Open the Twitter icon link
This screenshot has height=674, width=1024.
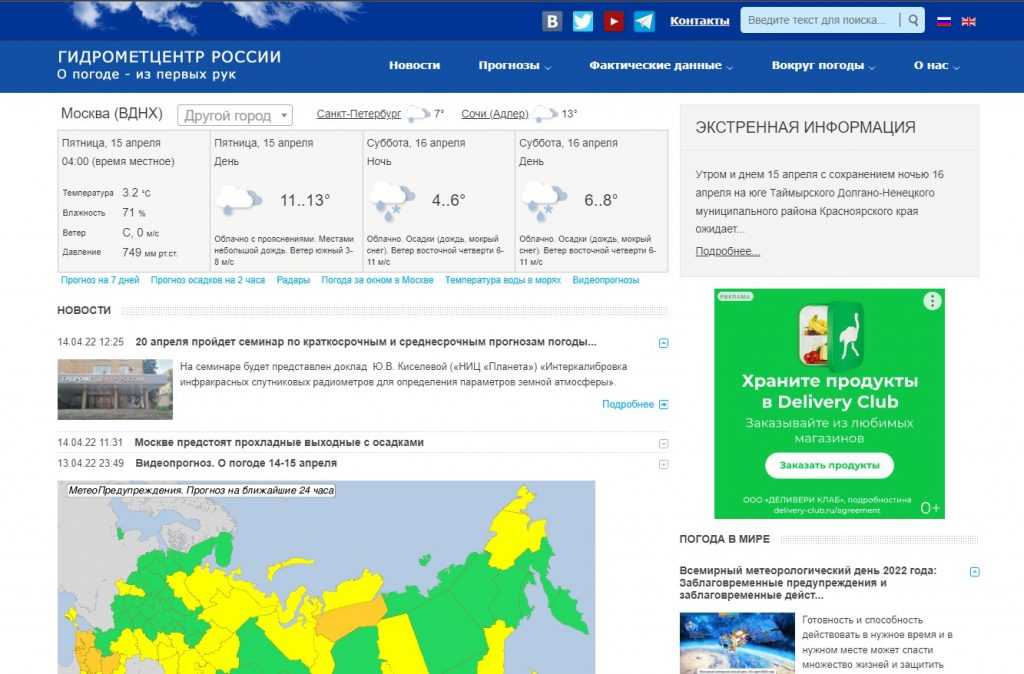[583, 21]
